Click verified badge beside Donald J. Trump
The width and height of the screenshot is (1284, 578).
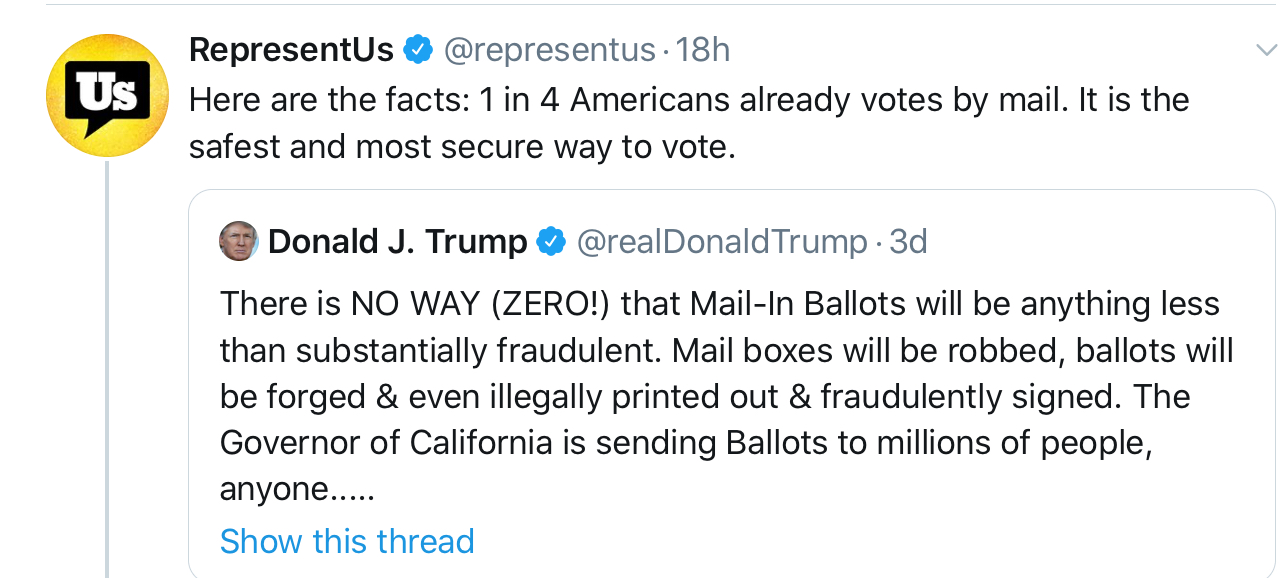click(551, 242)
